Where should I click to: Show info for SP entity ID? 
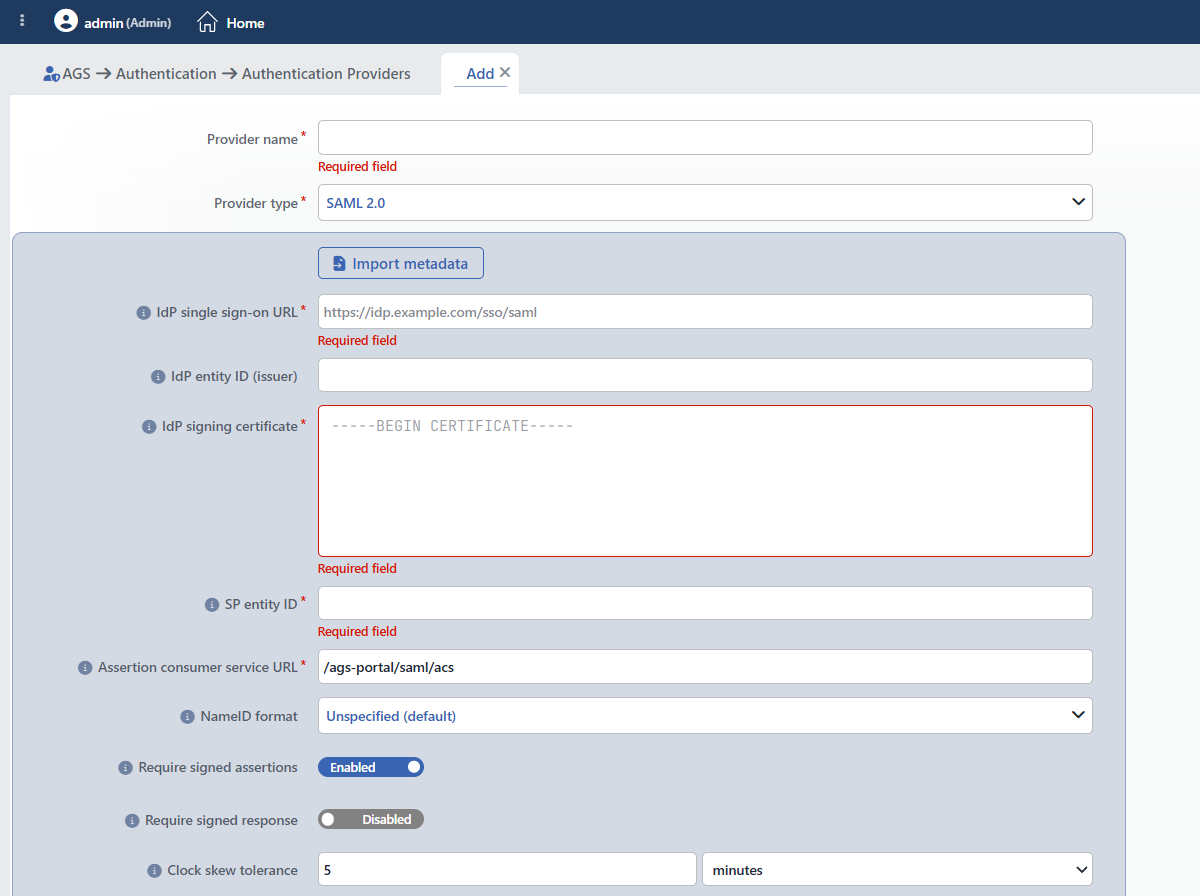point(211,604)
